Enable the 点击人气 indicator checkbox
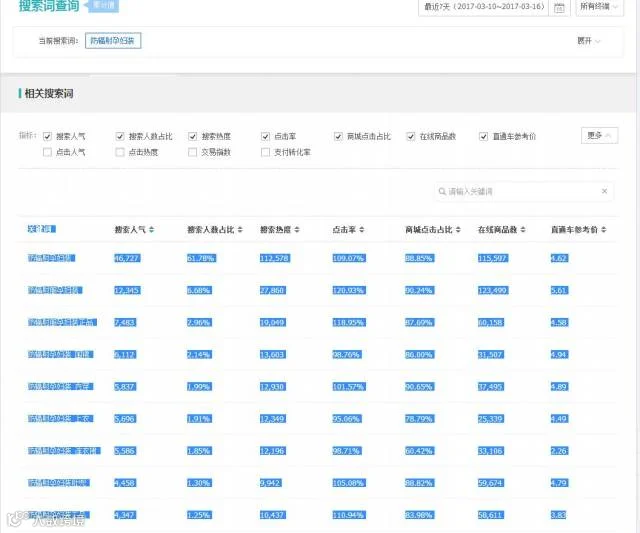Image resolution: width=640 pixels, height=533 pixels. pyautogui.click(x=47, y=152)
